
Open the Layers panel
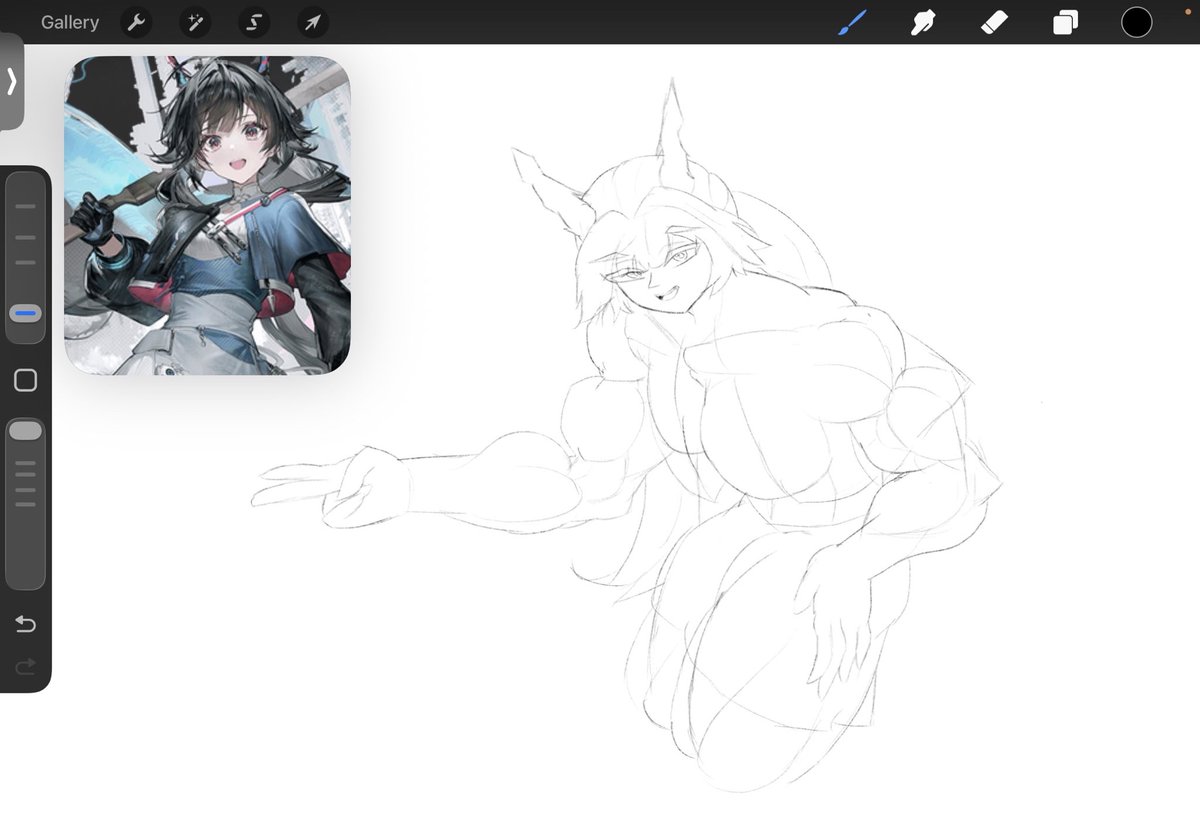coord(1065,22)
